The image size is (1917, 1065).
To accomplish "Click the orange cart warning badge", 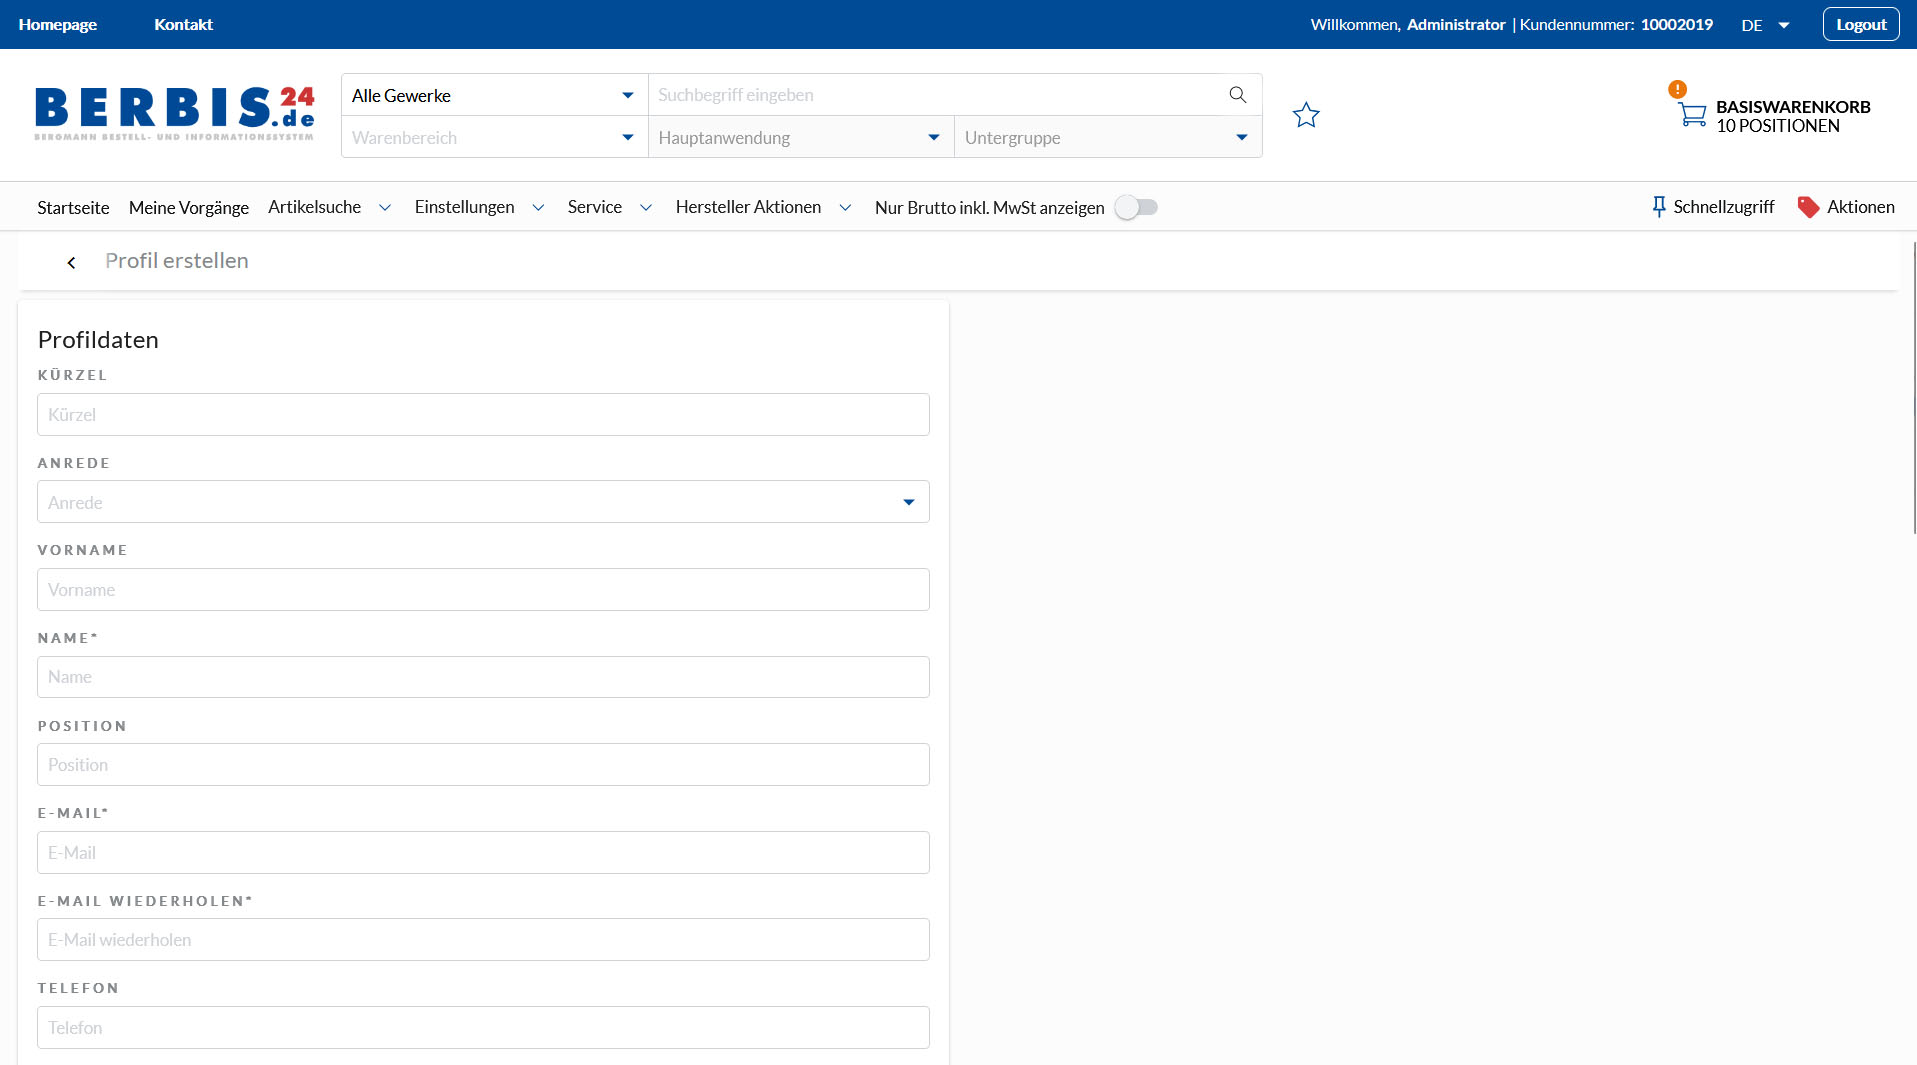I will point(1677,89).
